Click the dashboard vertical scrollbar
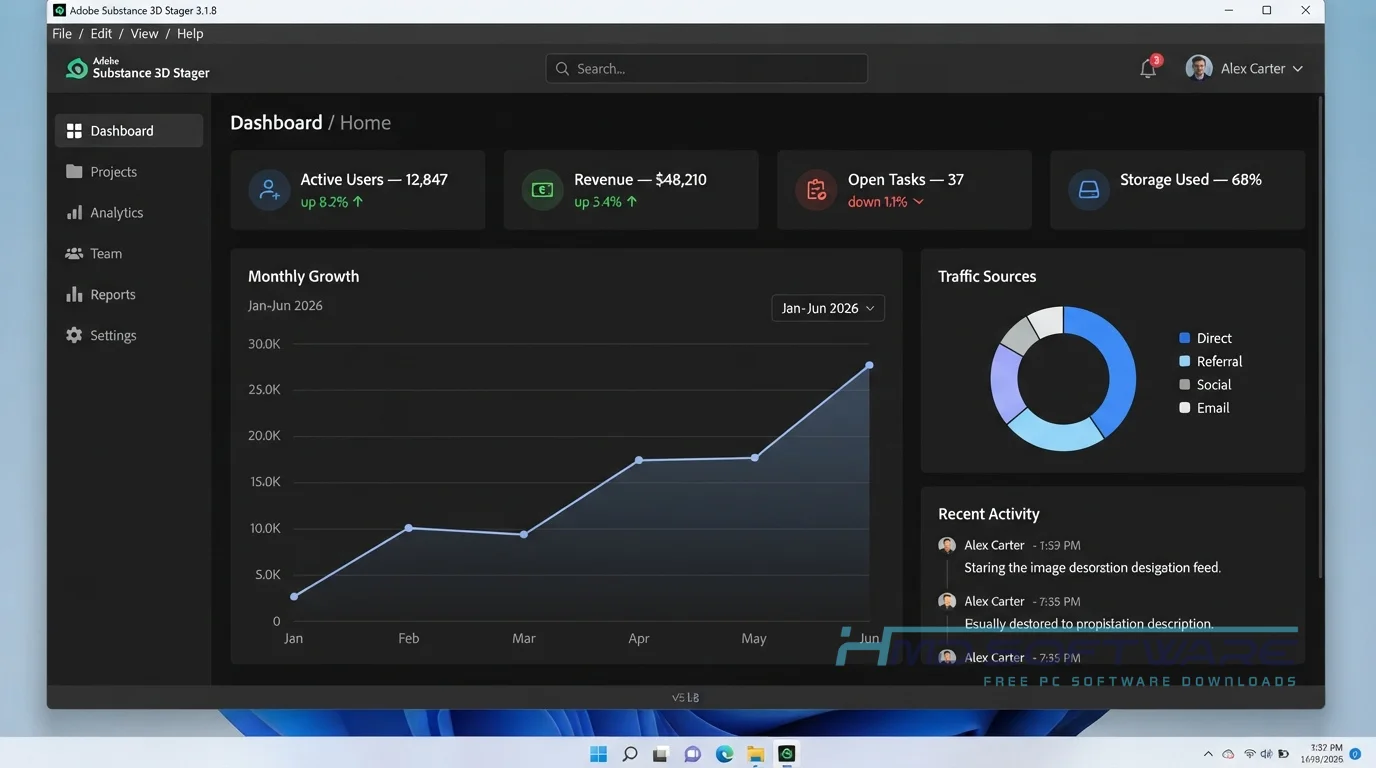 click(1321, 338)
